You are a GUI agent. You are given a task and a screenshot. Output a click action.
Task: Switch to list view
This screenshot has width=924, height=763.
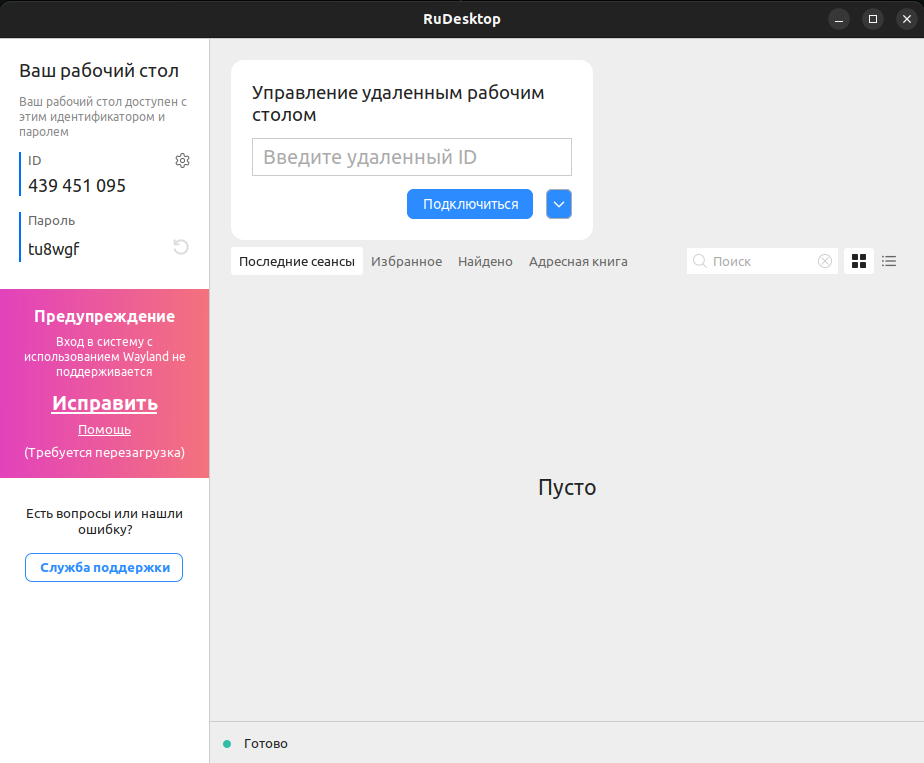(x=889, y=261)
